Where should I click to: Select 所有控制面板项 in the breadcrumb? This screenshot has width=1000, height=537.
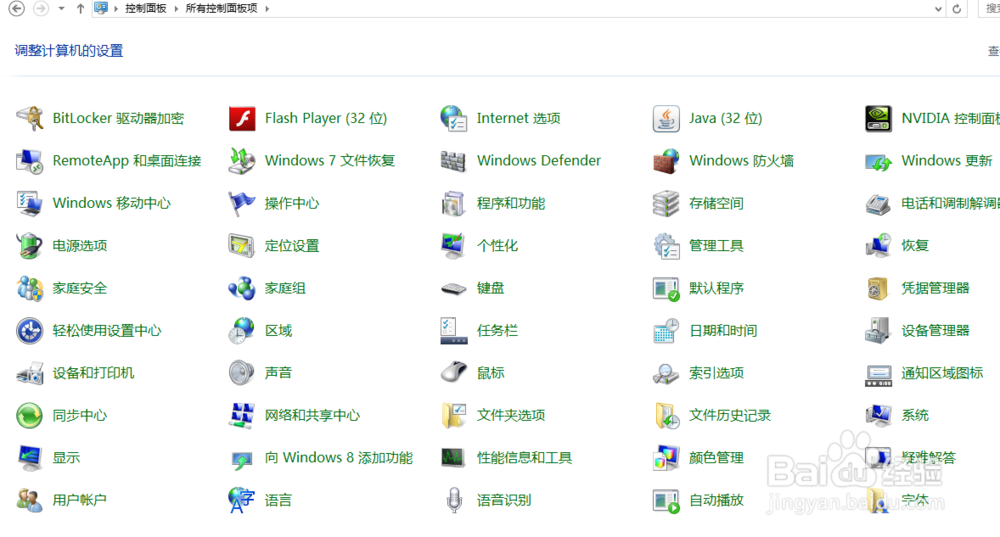tap(221, 8)
